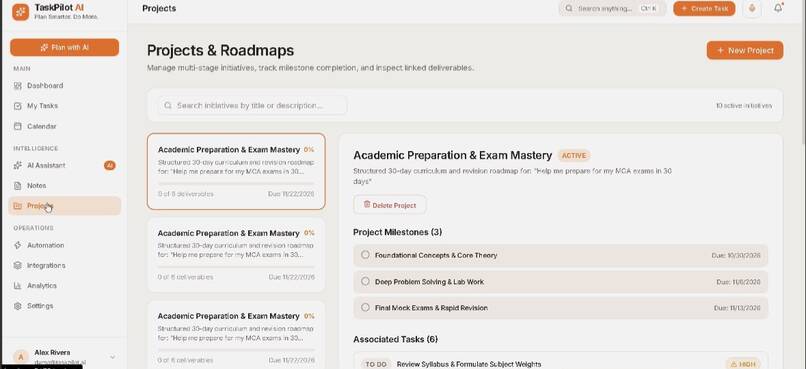This screenshot has height=369, width=806.
Task: Click the ACTIVE status badge
Action: (574, 155)
